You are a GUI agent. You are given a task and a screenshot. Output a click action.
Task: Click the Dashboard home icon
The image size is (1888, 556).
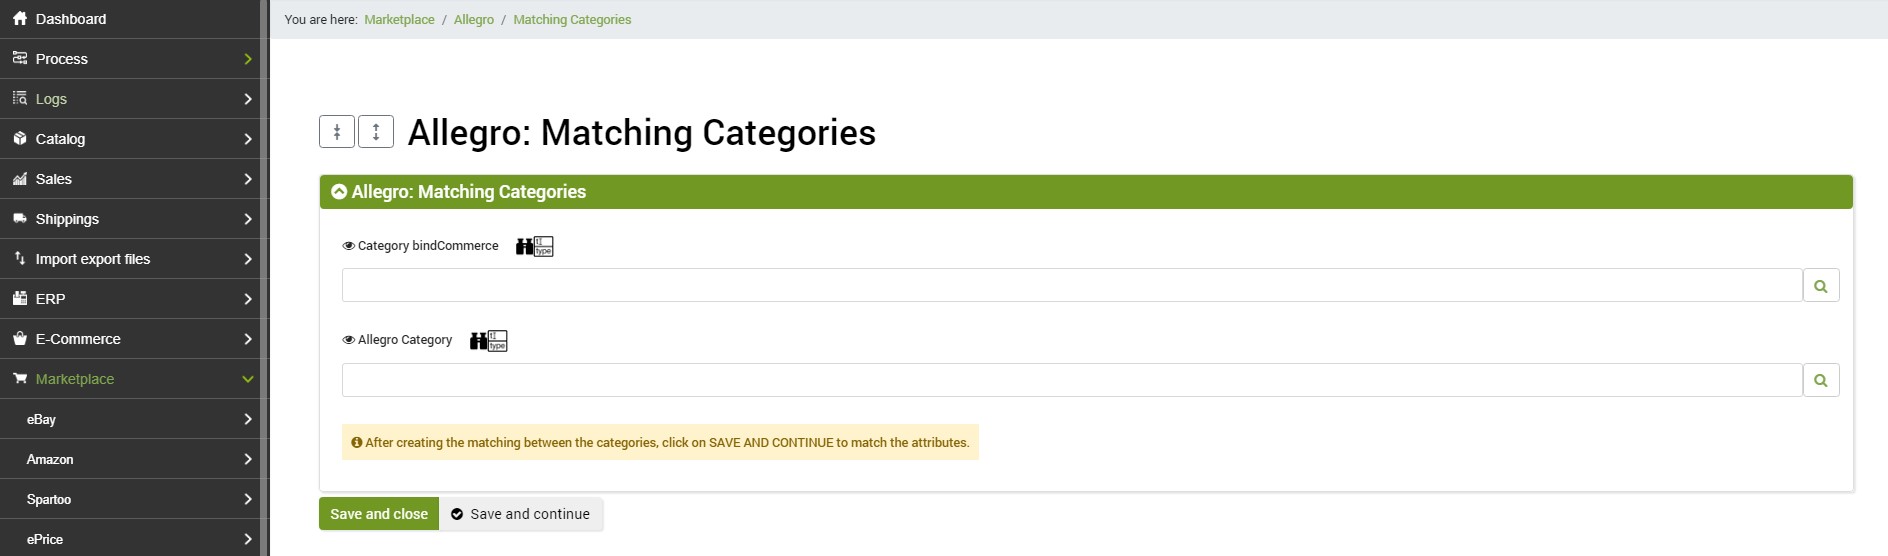coord(20,19)
